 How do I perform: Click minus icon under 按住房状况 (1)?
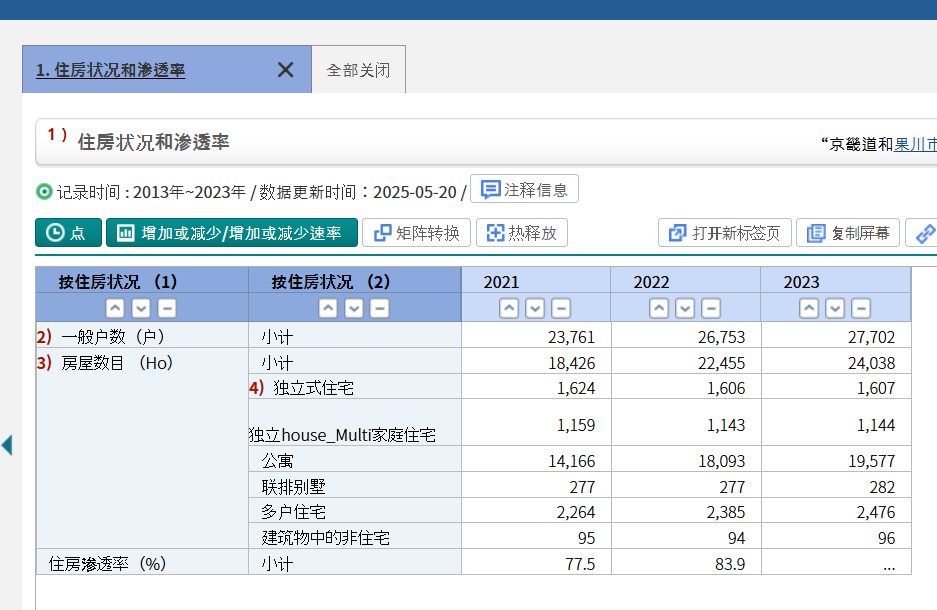(x=167, y=308)
